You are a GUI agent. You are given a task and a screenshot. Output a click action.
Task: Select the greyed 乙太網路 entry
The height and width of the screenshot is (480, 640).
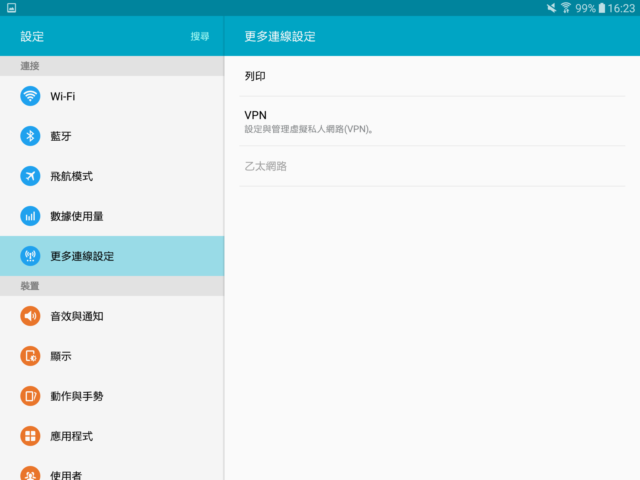coord(432,166)
